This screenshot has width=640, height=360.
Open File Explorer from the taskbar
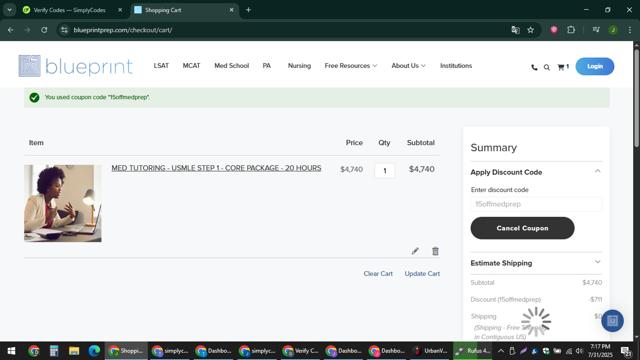[x=74, y=351]
